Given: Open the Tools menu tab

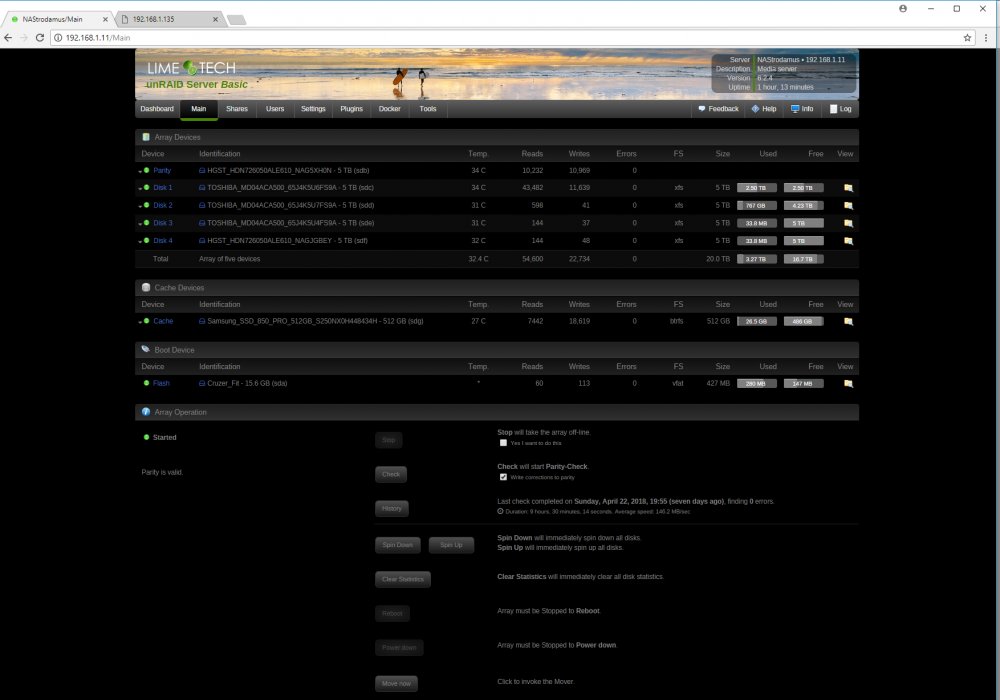Looking at the screenshot, I should click(428, 109).
